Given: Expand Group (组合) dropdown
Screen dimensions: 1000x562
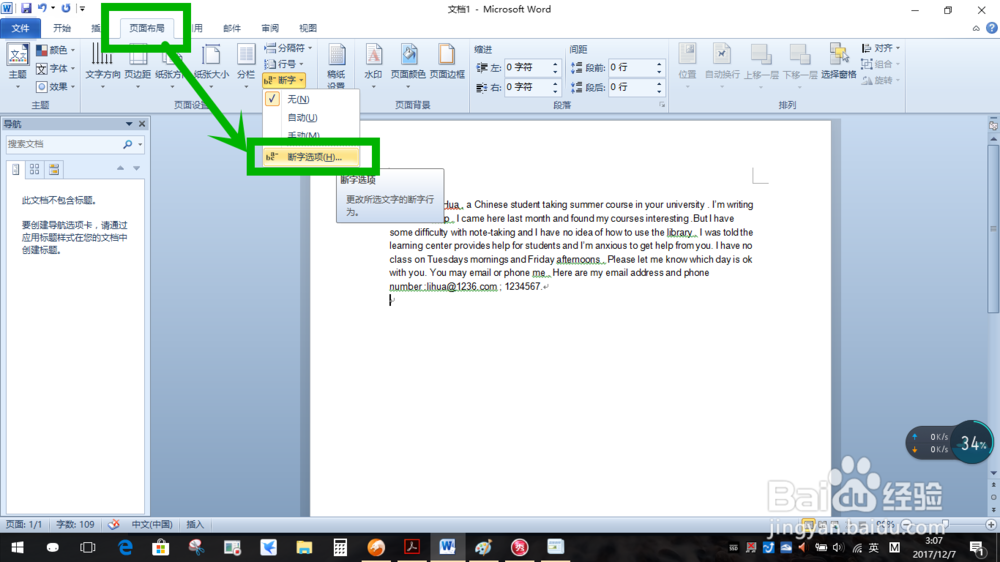Looking at the screenshot, I should [880, 64].
